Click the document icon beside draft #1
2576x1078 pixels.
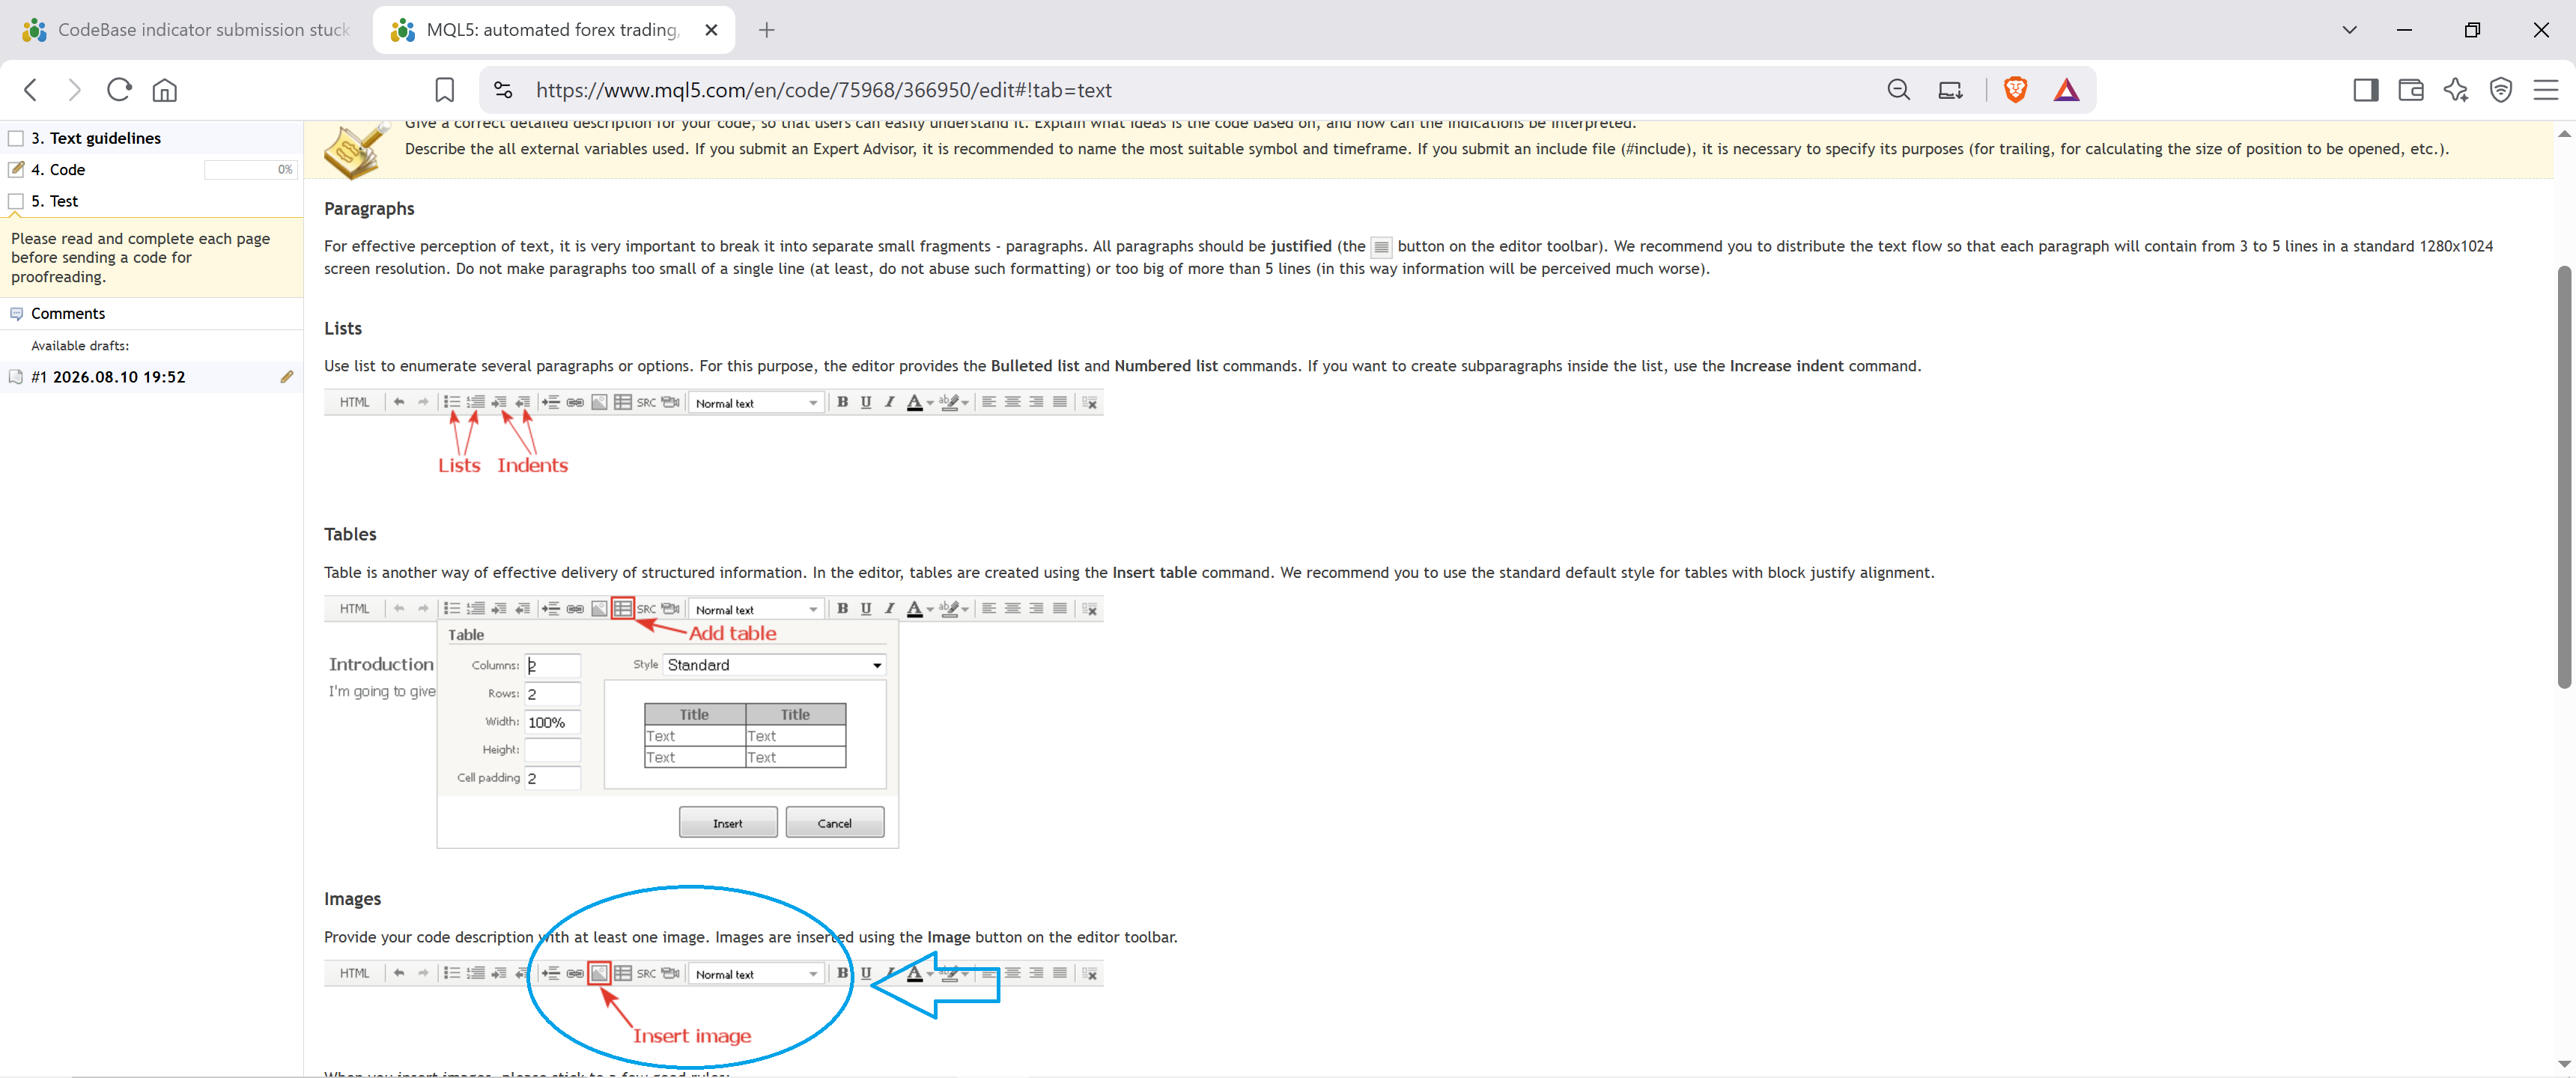16,377
